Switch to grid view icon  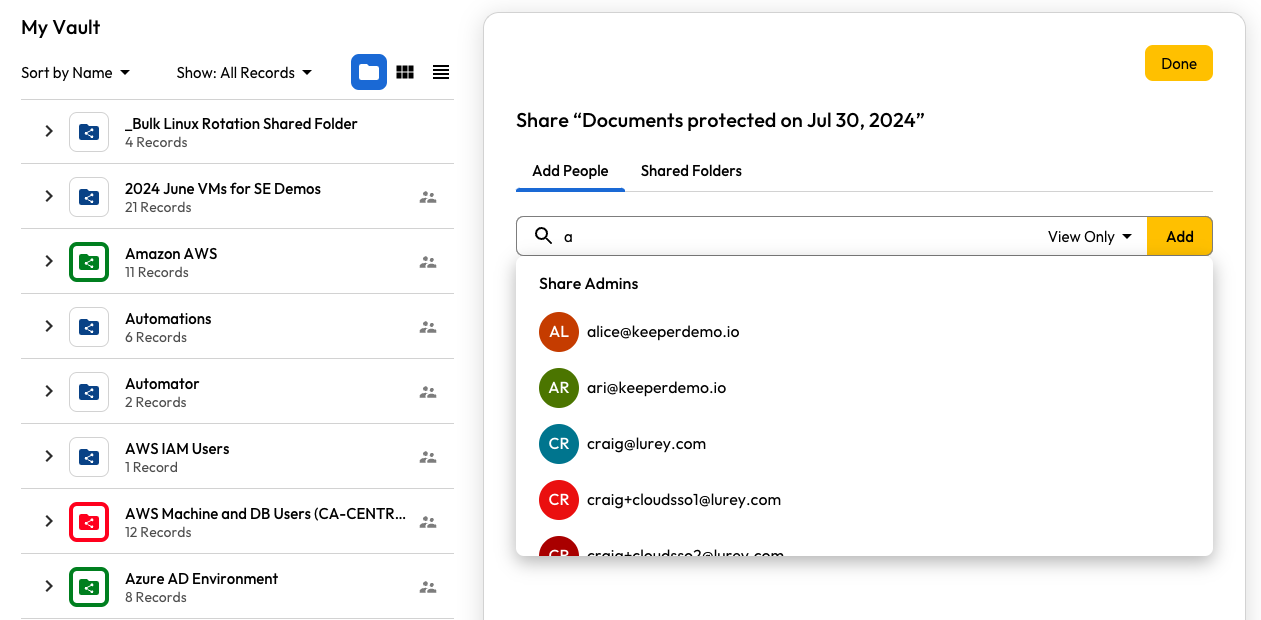405,72
